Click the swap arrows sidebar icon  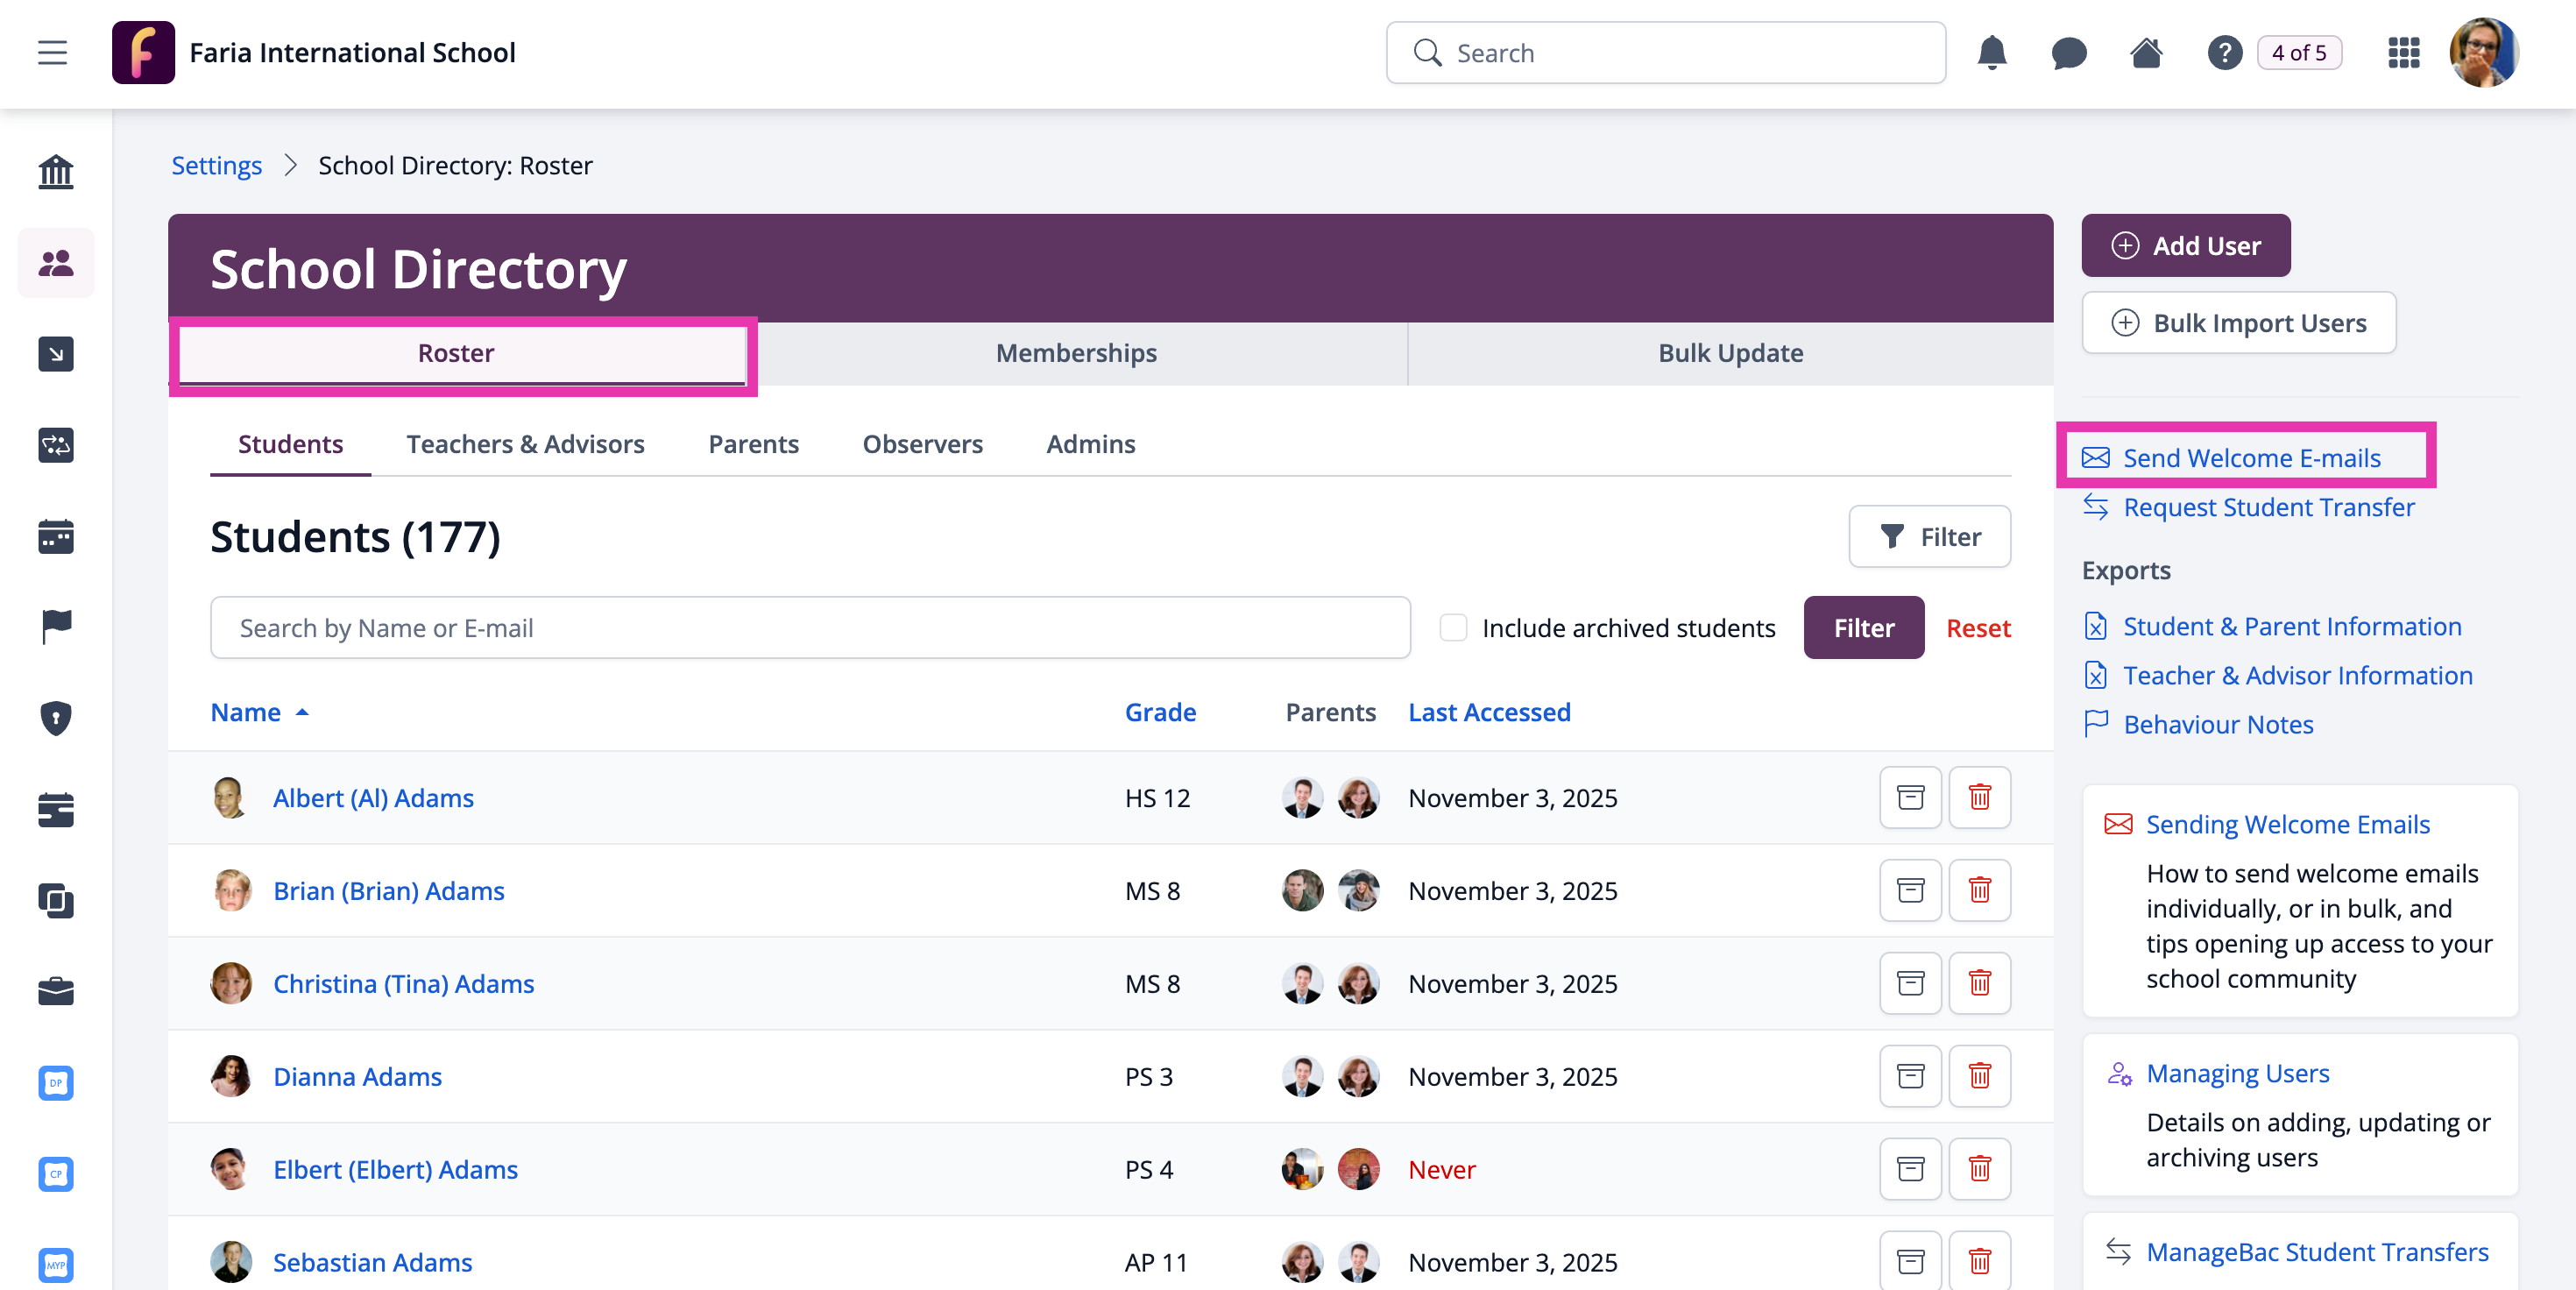click(56, 445)
